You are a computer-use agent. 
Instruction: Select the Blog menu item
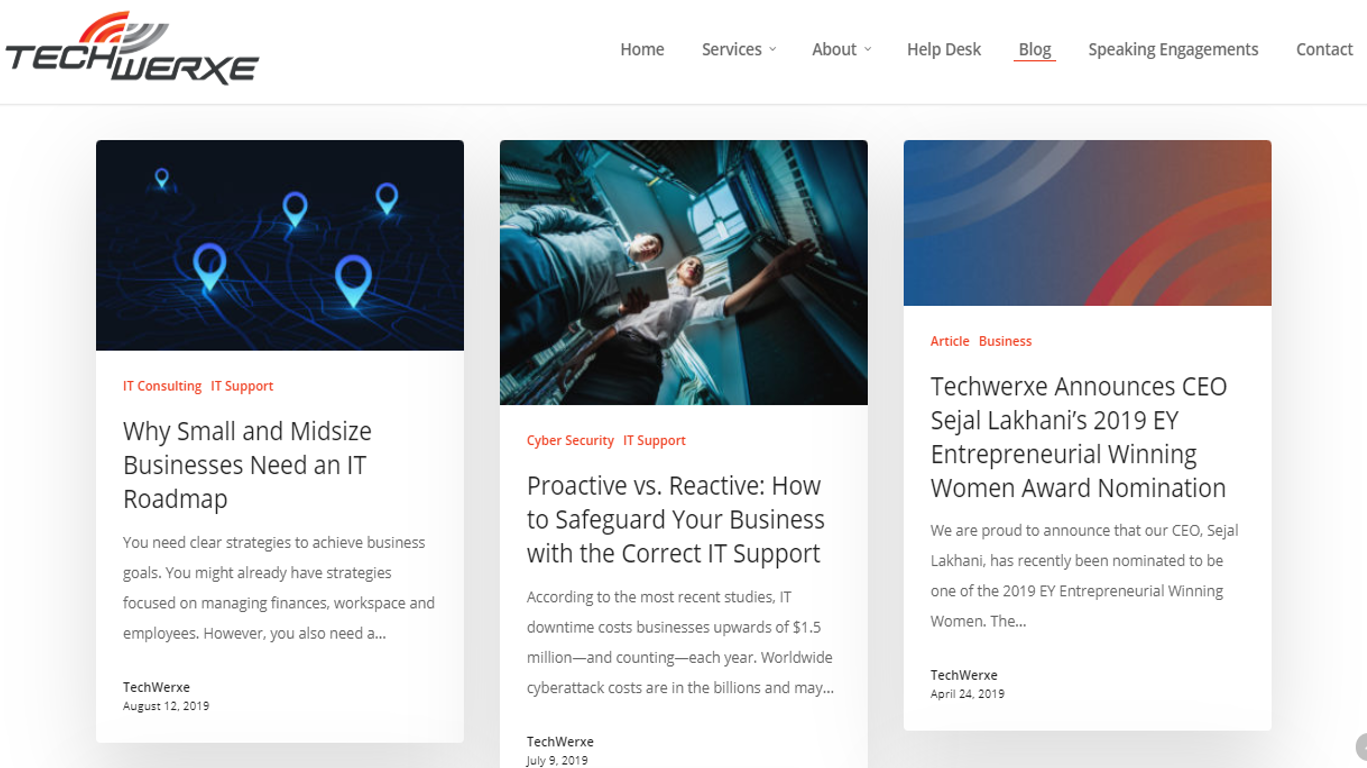(1035, 49)
